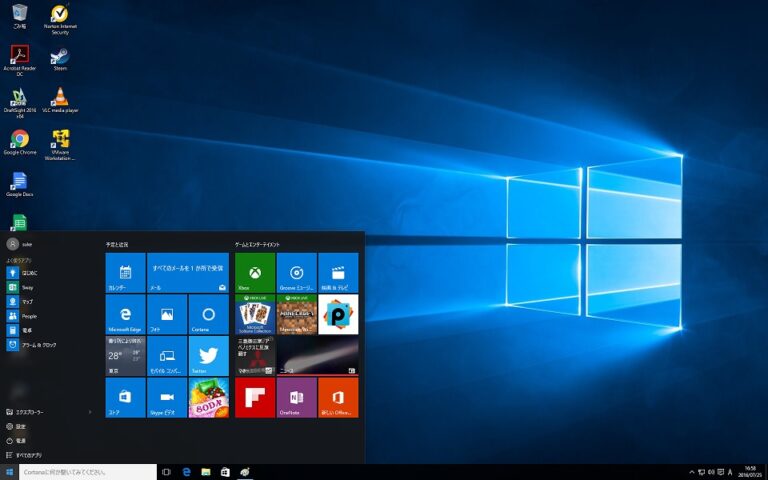Open the Mail tile
Screen dimensions: 768x480
(x=188, y=273)
